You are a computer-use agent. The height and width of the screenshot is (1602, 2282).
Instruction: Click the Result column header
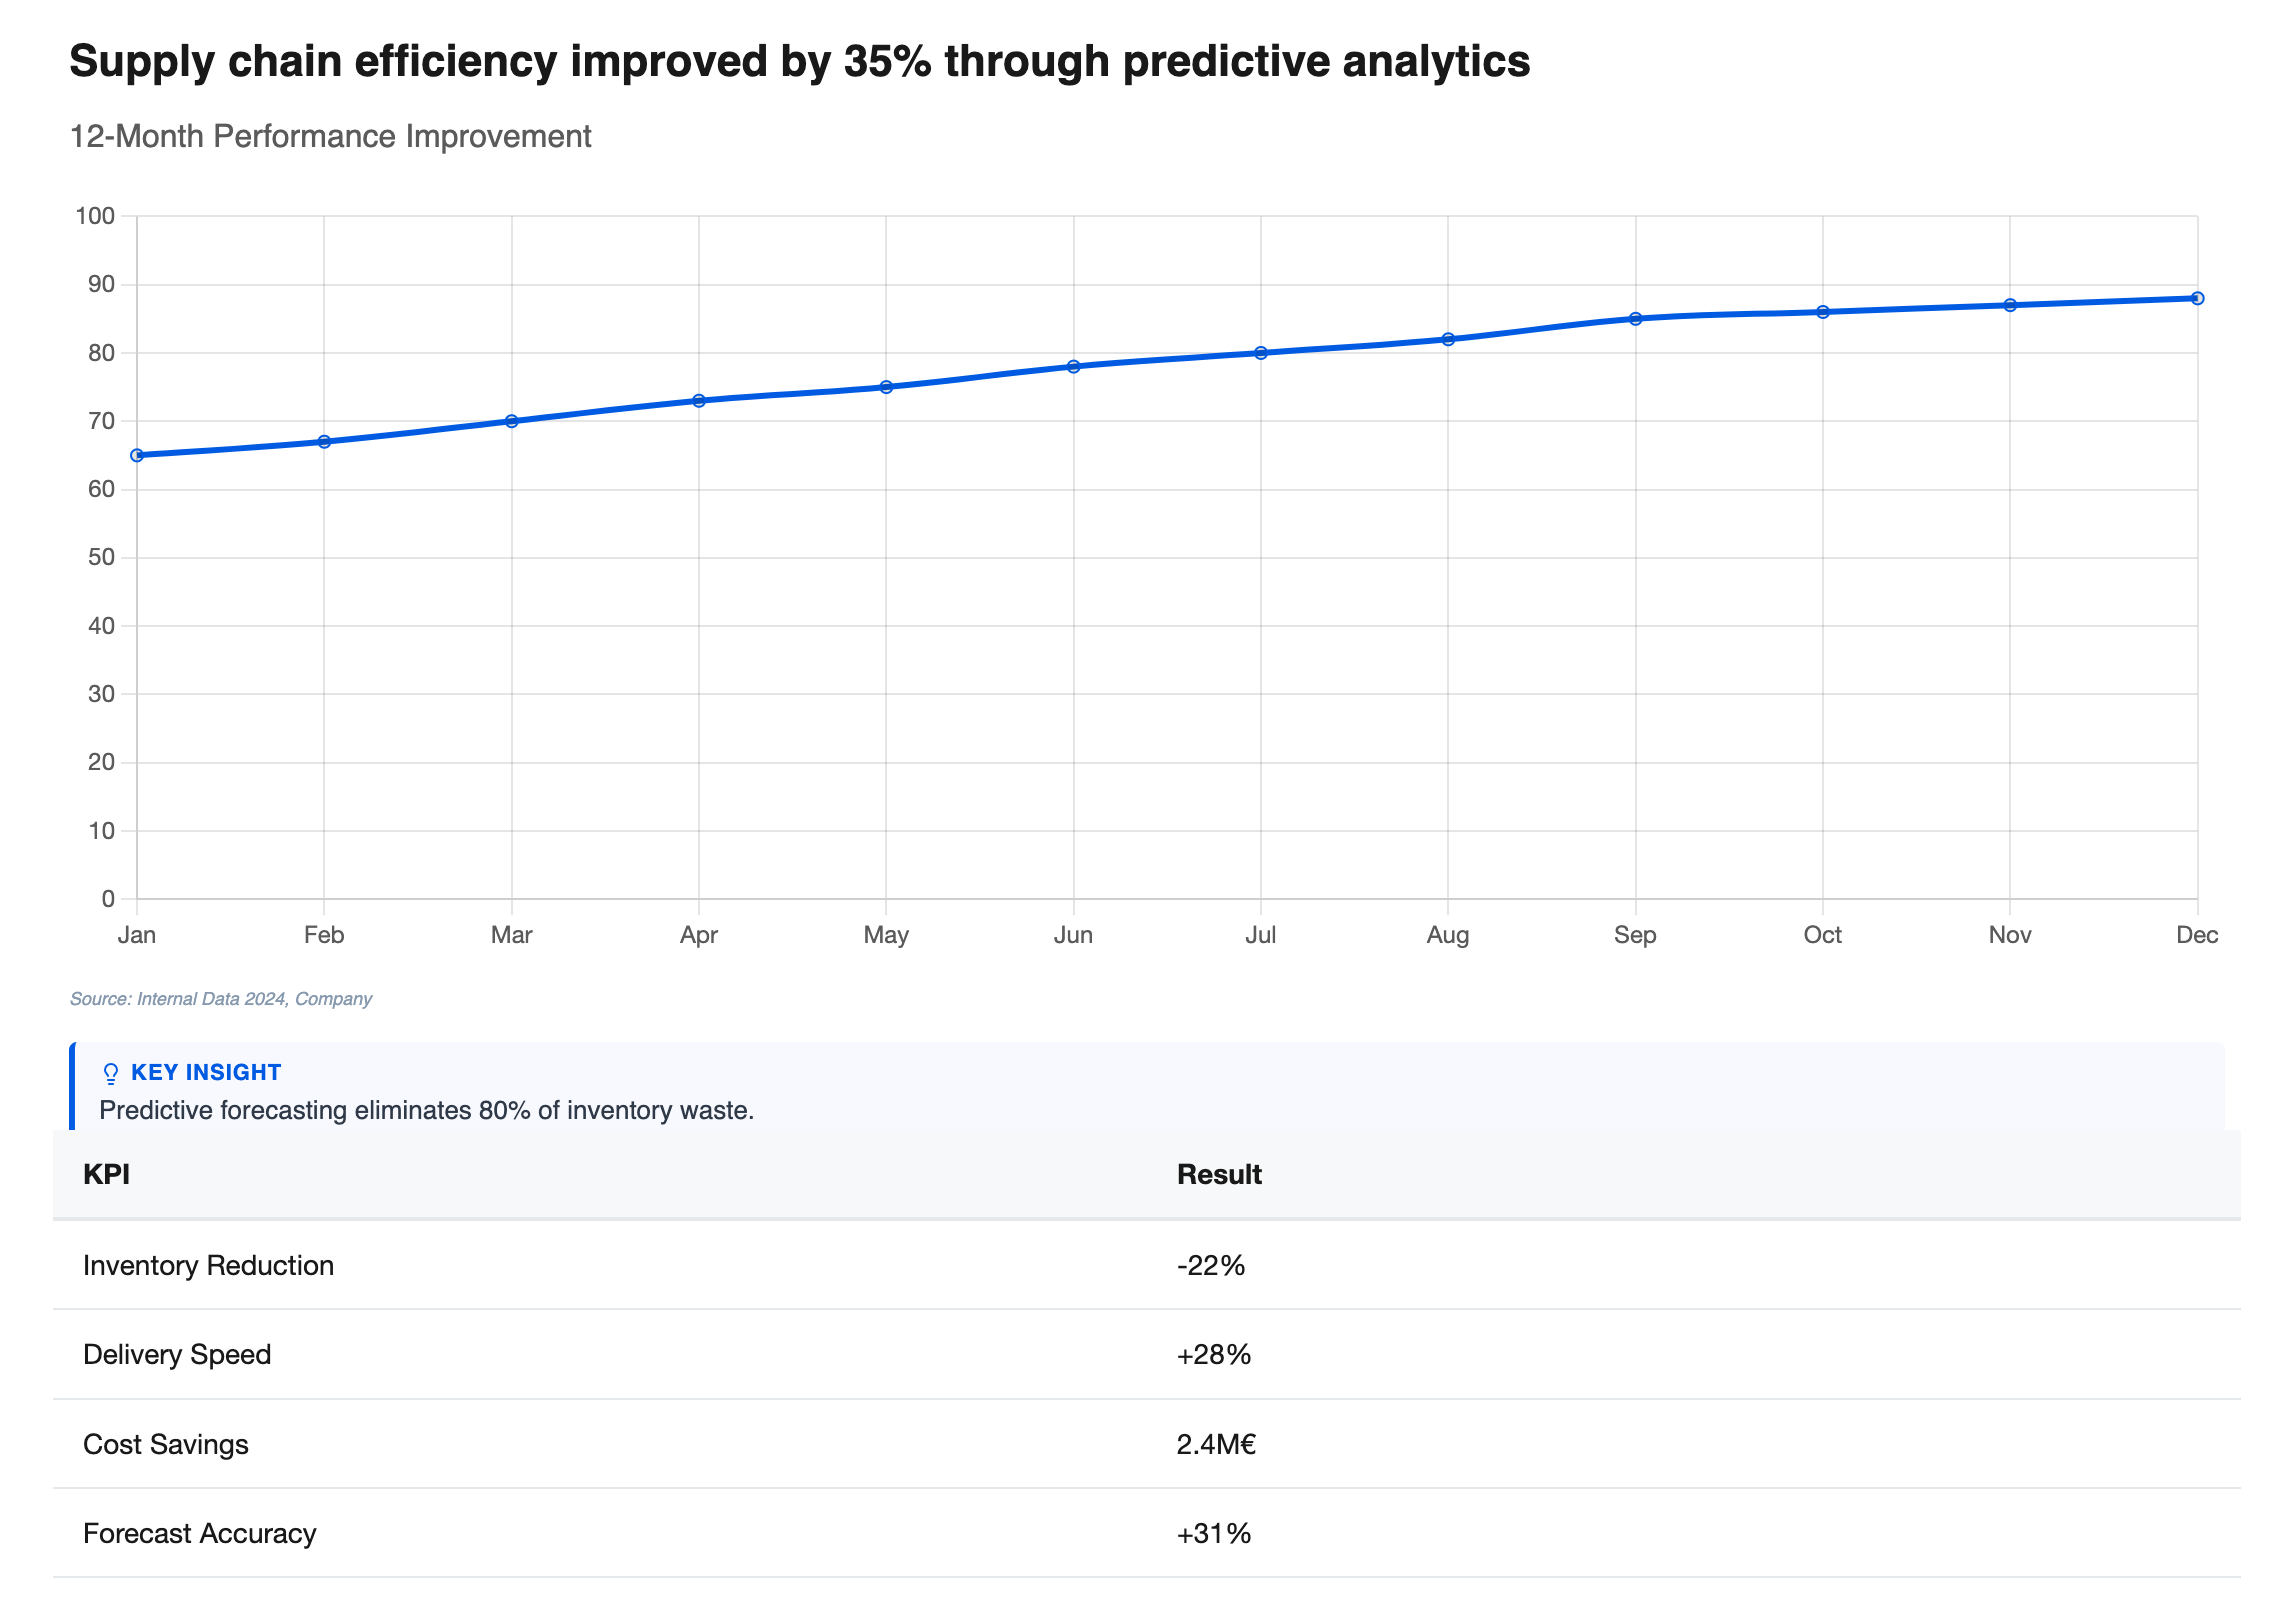pyautogui.click(x=1219, y=1174)
